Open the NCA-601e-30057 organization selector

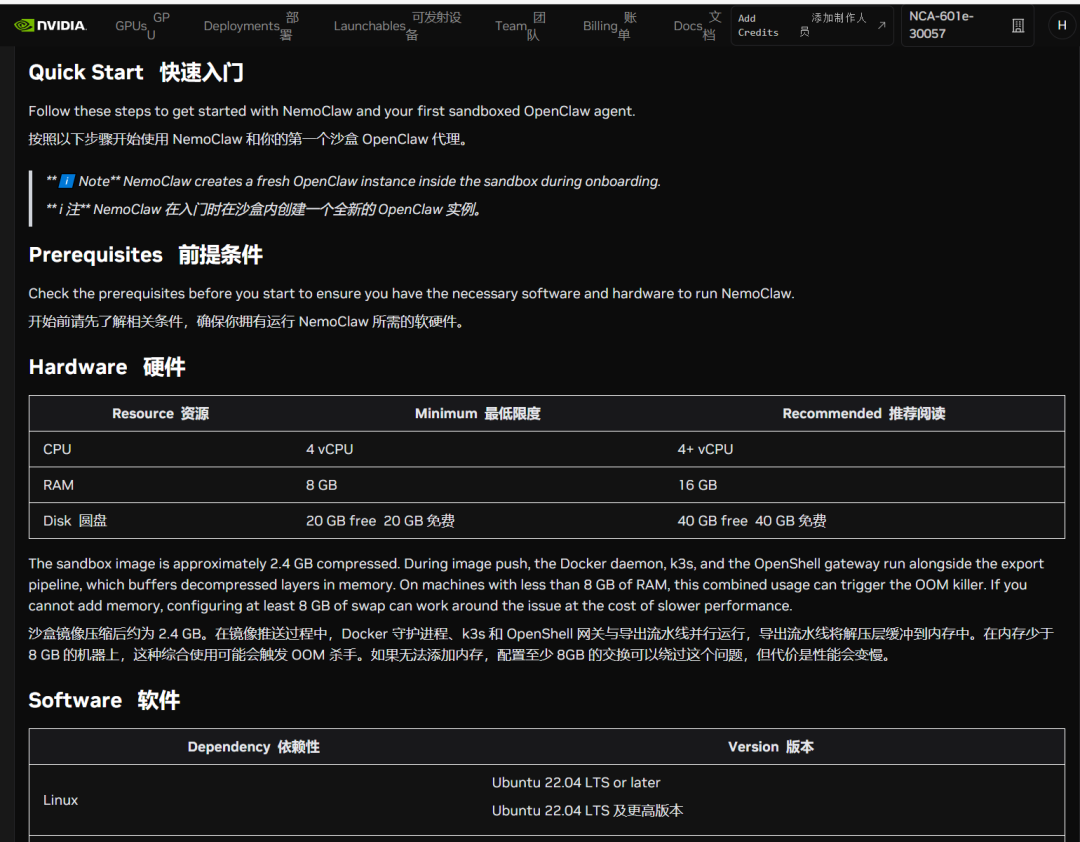(x=967, y=25)
